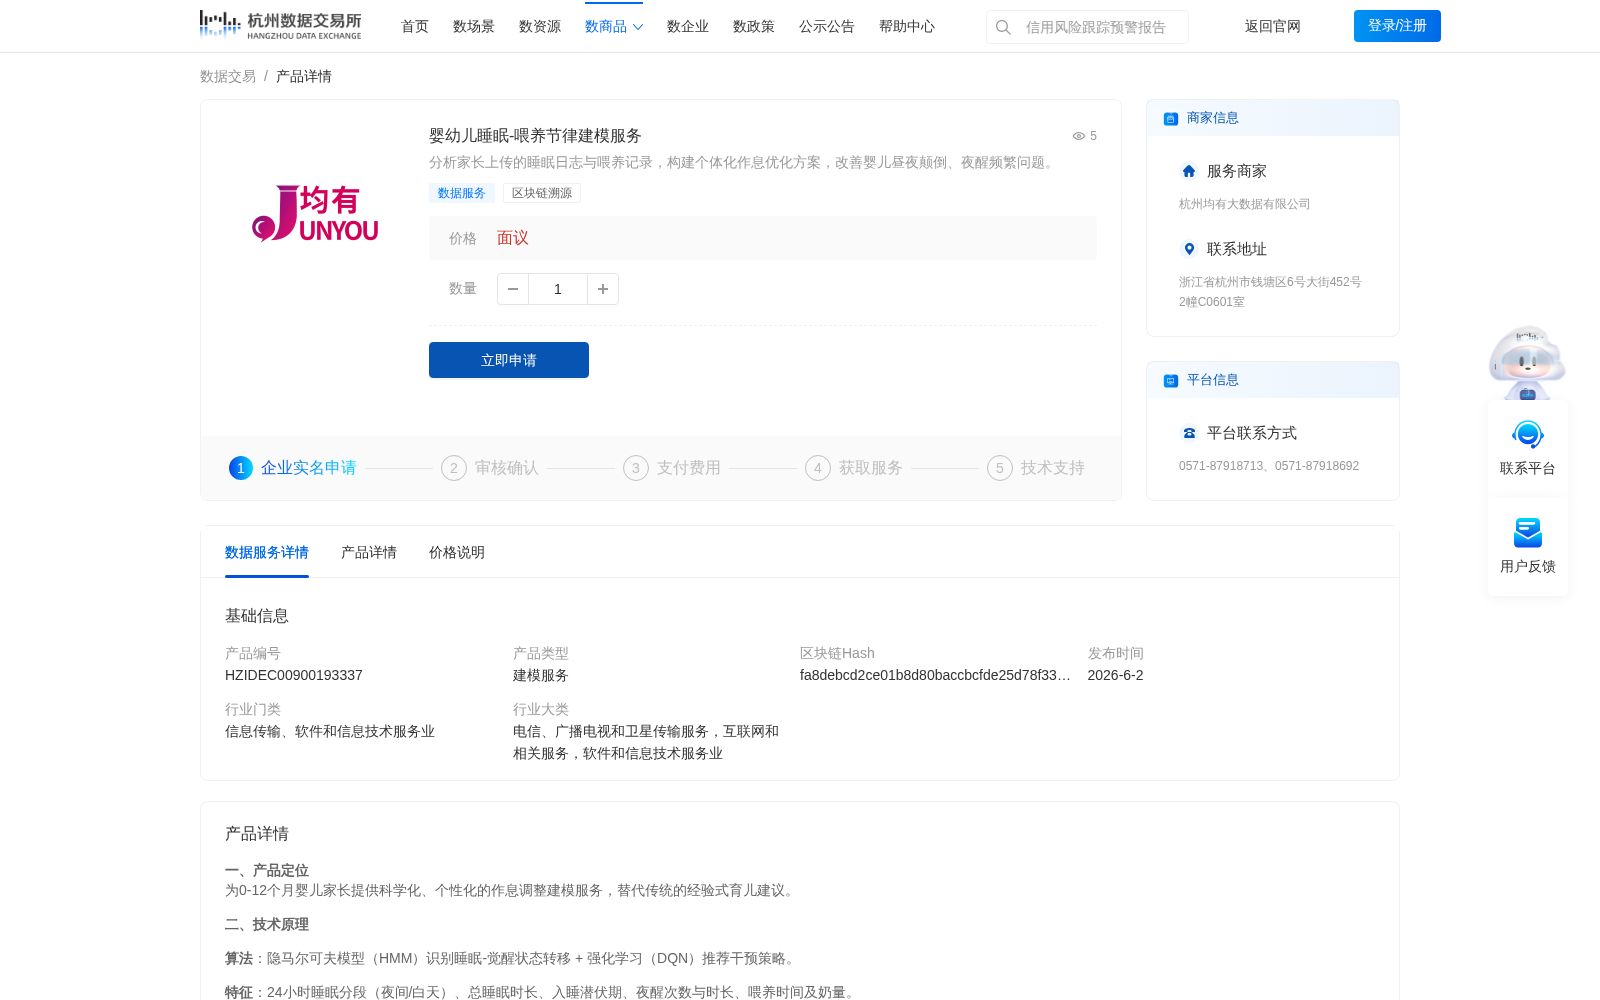Click the product number HZIDEC00900193337
The height and width of the screenshot is (1000, 1600).
pyautogui.click(x=294, y=675)
